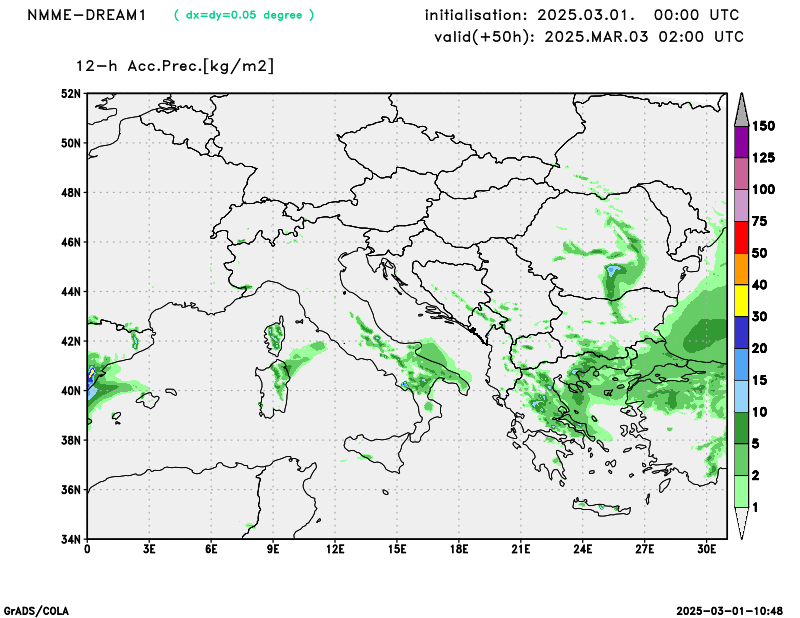Click the blue precipitation core over Romania
The width and height of the screenshot is (800, 618).
coord(612,270)
